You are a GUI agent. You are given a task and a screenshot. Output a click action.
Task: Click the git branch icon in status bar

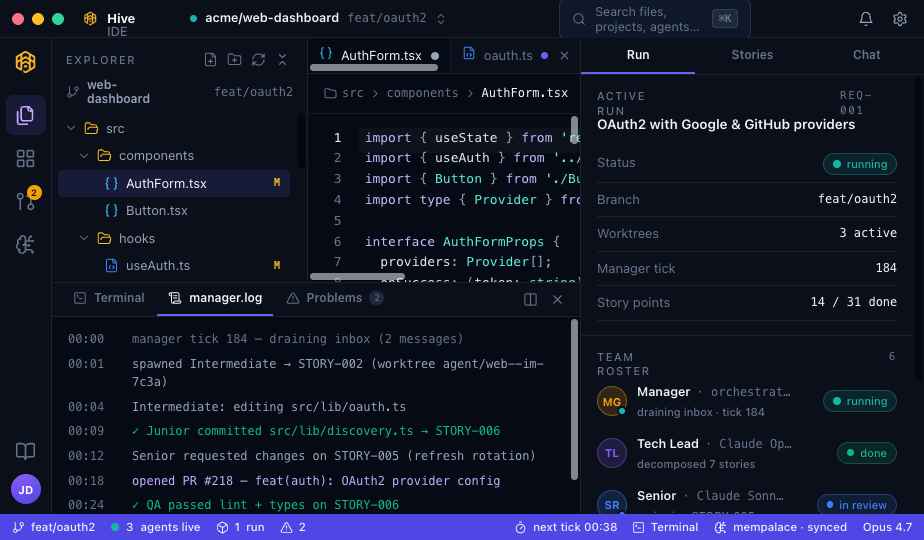(19, 527)
